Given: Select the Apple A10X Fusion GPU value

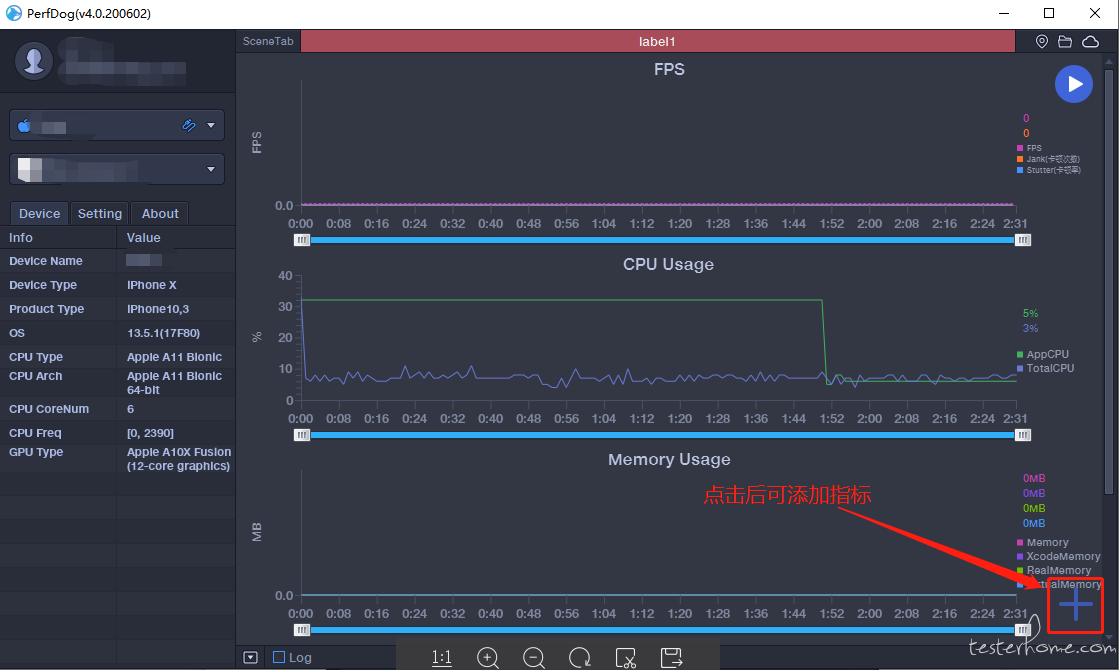Looking at the screenshot, I should click(178, 459).
